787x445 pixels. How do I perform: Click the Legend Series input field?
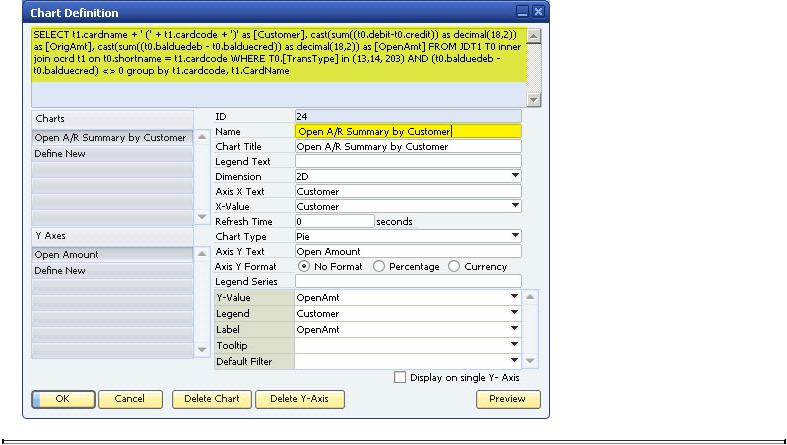pyautogui.click(x=408, y=281)
